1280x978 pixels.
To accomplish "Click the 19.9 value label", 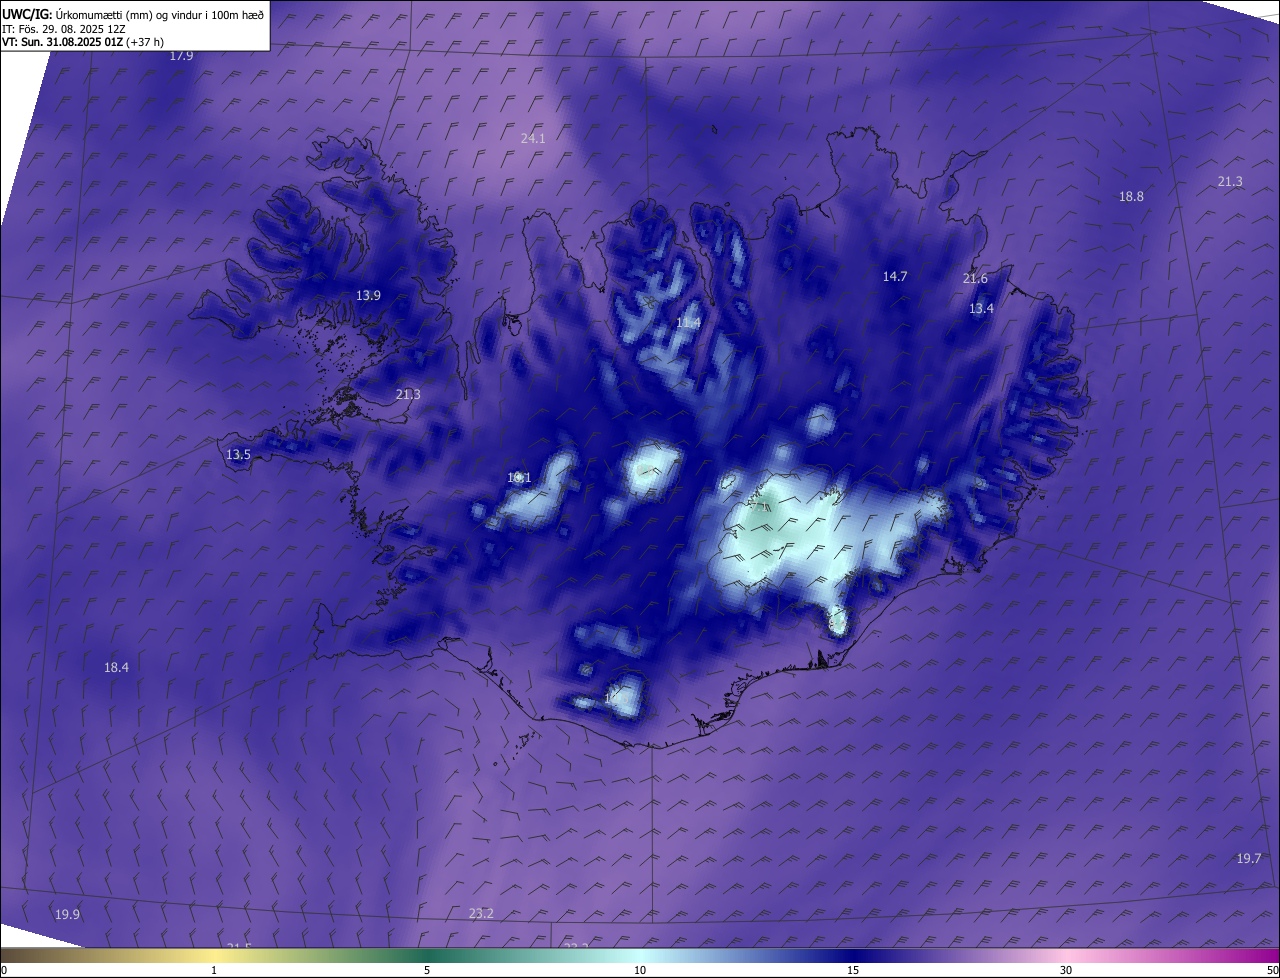I will 67,914.
